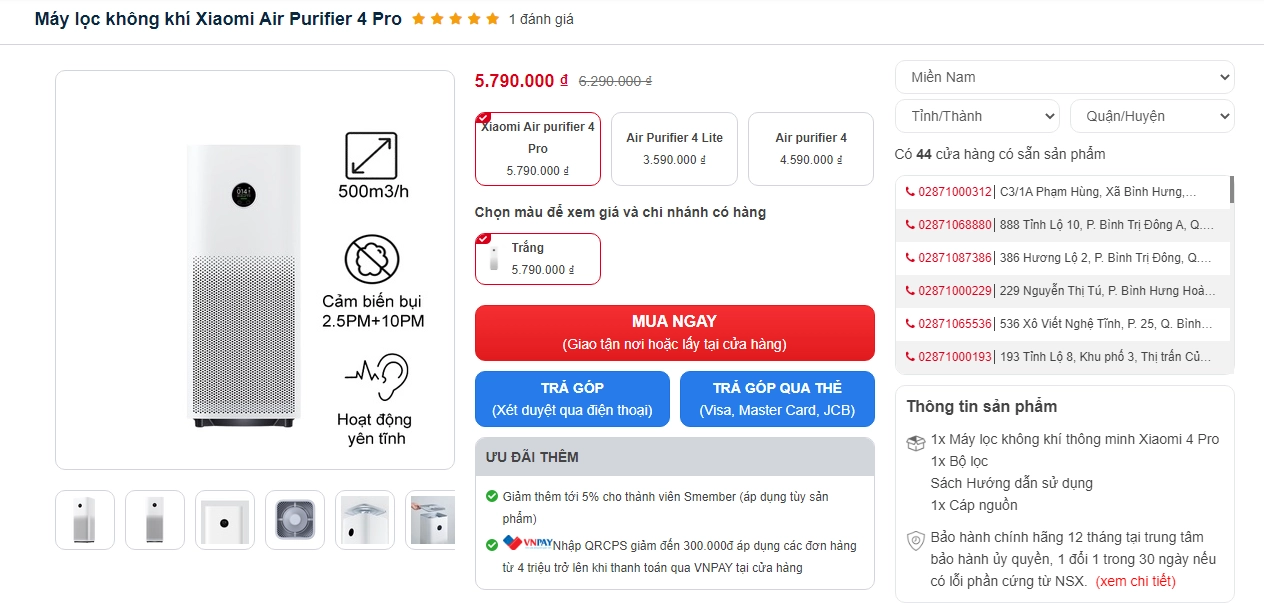Click the VNPAY logo in promotions
Viewport: 1264px width, 603px height.
527,544
